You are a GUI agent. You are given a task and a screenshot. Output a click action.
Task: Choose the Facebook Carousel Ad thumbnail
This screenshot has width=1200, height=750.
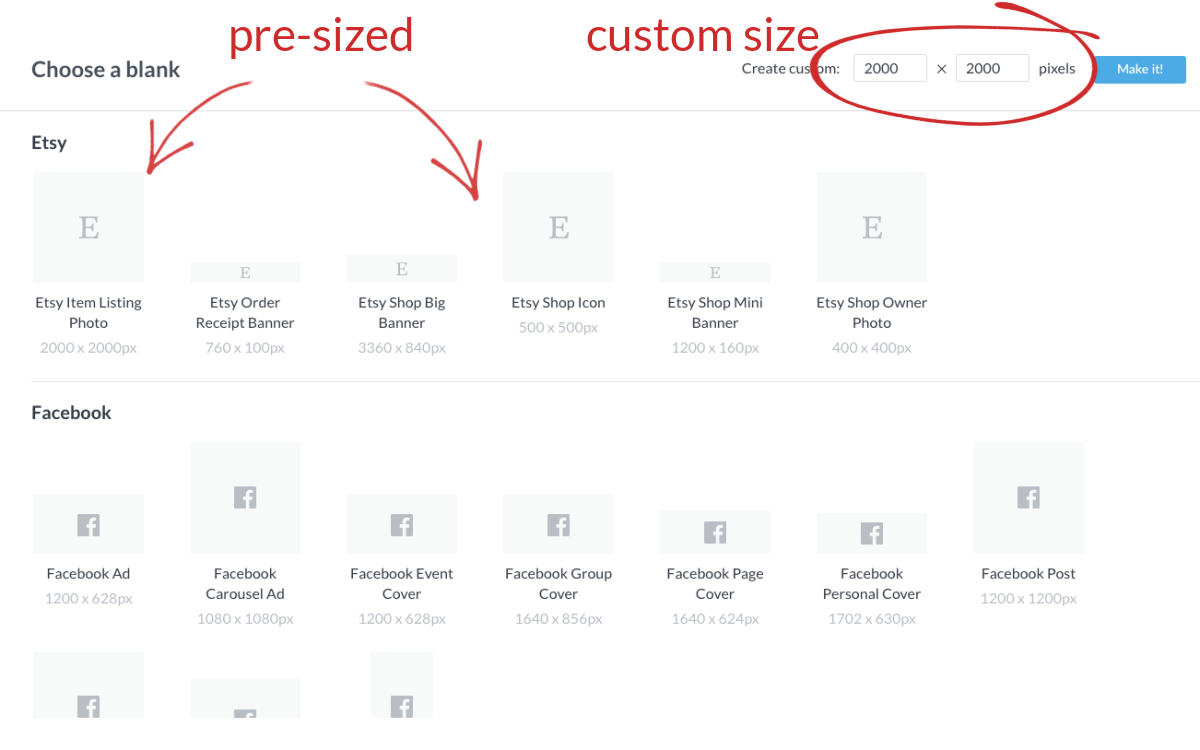(x=245, y=498)
